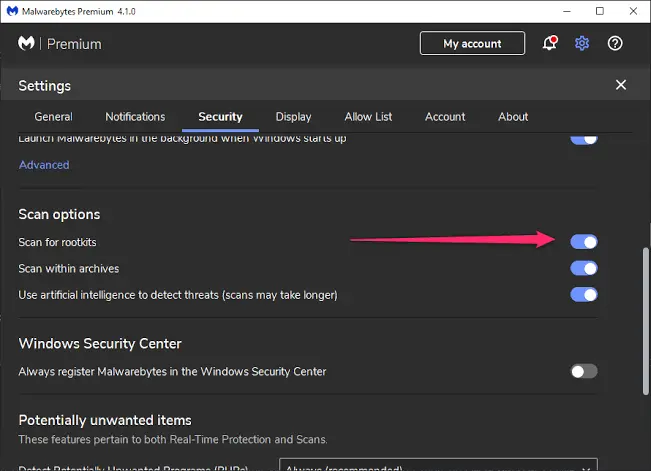Select the Notifications tab
This screenshot has height=471, width=651.
click(135, 117)
